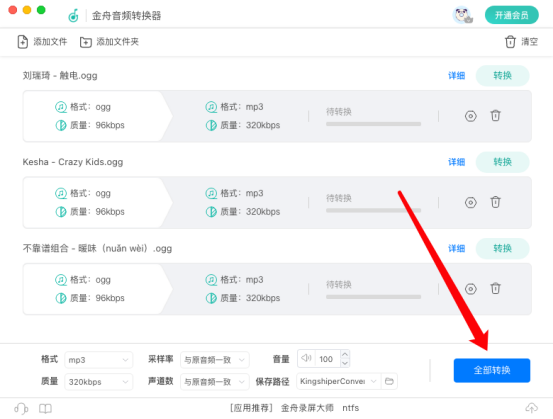Open the book tutorial icon

[45, 408]
